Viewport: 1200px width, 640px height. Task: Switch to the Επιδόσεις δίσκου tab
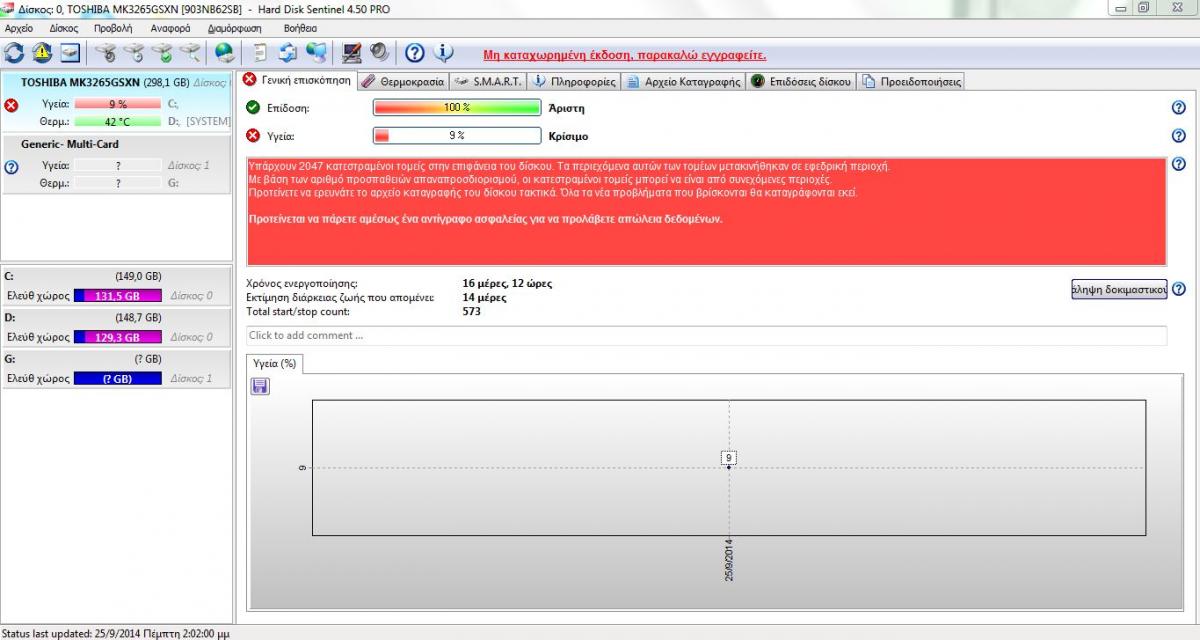point(801,81)
